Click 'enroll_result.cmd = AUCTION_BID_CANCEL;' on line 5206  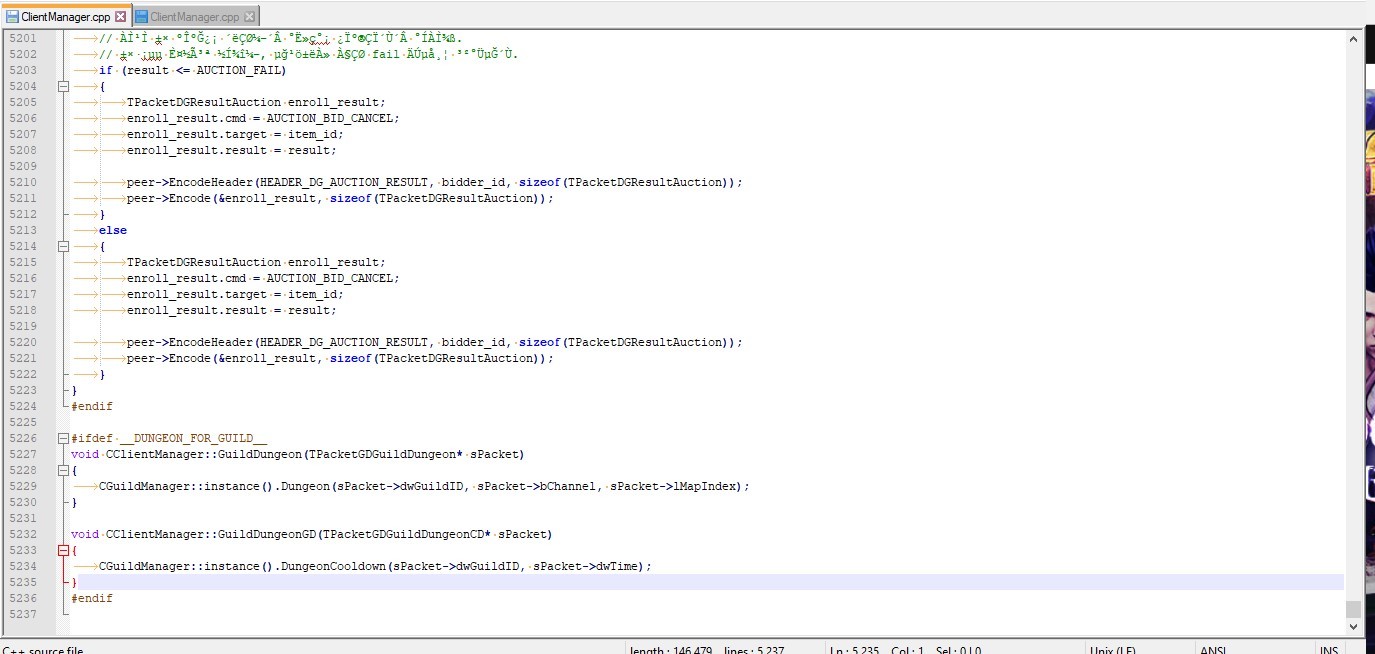[x=263, y=118]
